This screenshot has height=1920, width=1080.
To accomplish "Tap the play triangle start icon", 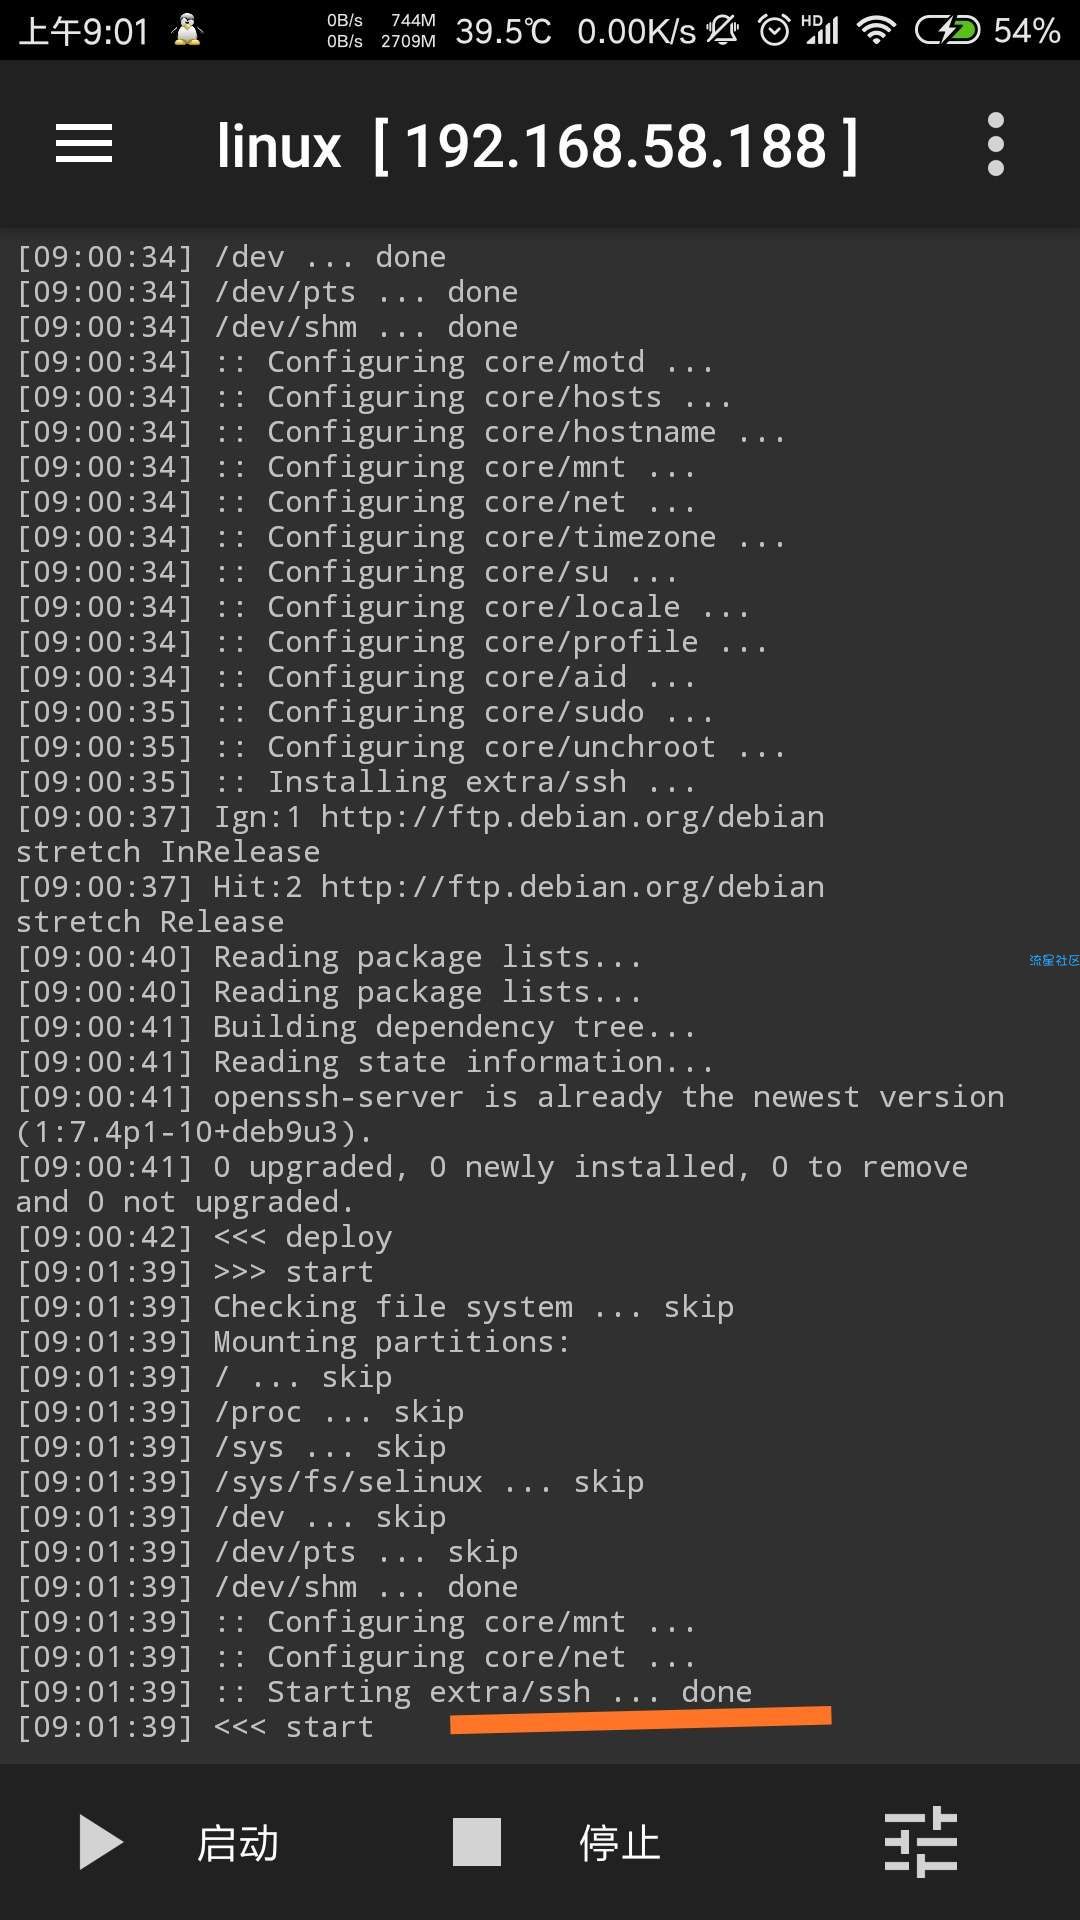I will (x=101, y=1843).
